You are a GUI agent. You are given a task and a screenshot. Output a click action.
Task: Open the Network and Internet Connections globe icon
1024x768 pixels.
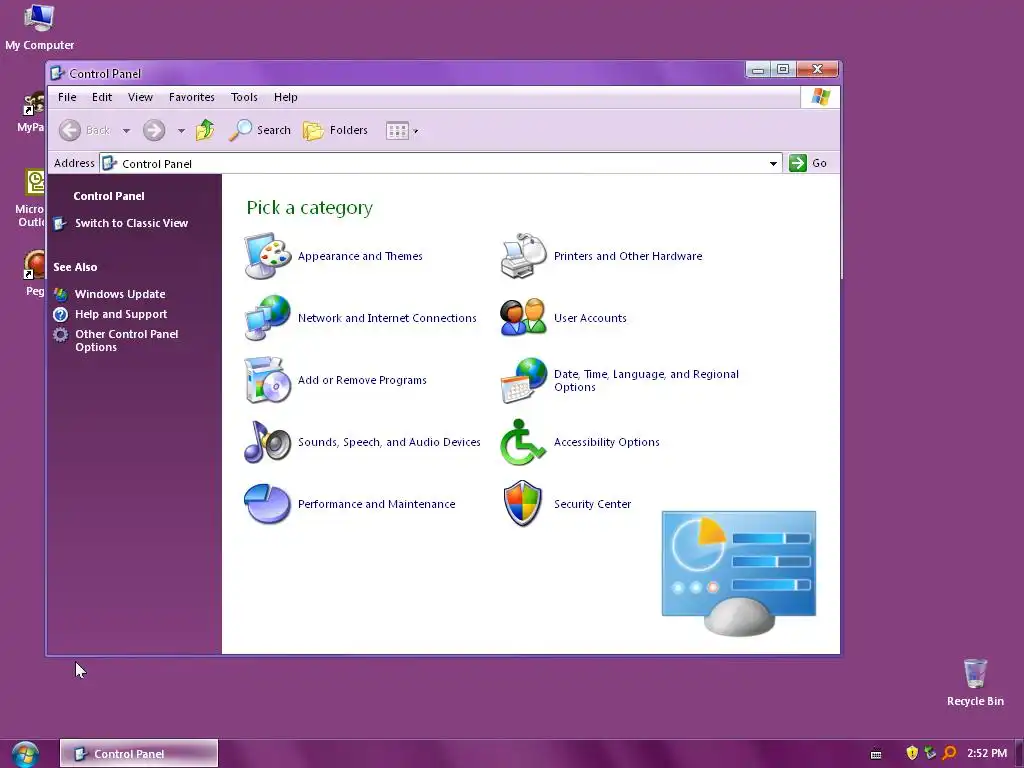point(268,318)
